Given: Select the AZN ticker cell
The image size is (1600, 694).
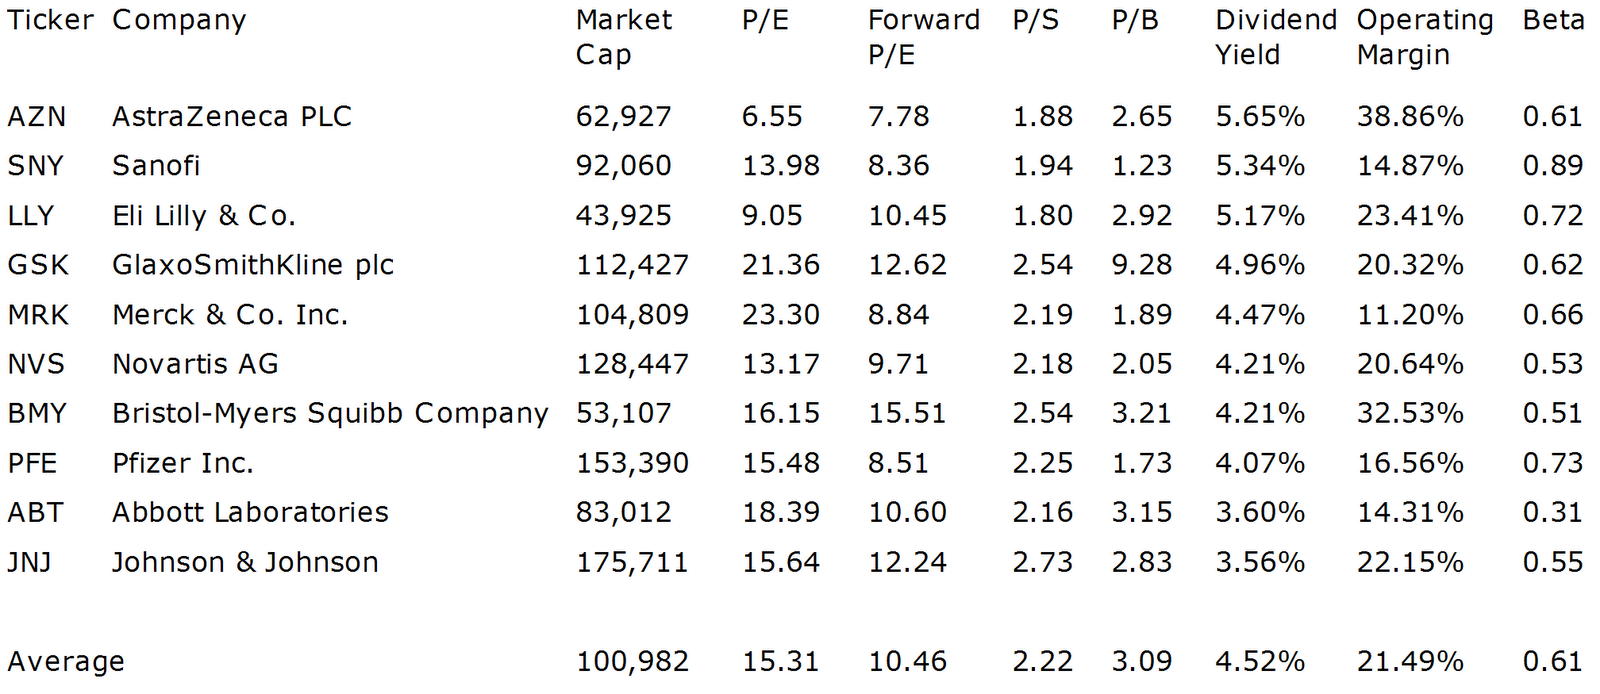Looking at the screenshot, I should pos(37,117).
